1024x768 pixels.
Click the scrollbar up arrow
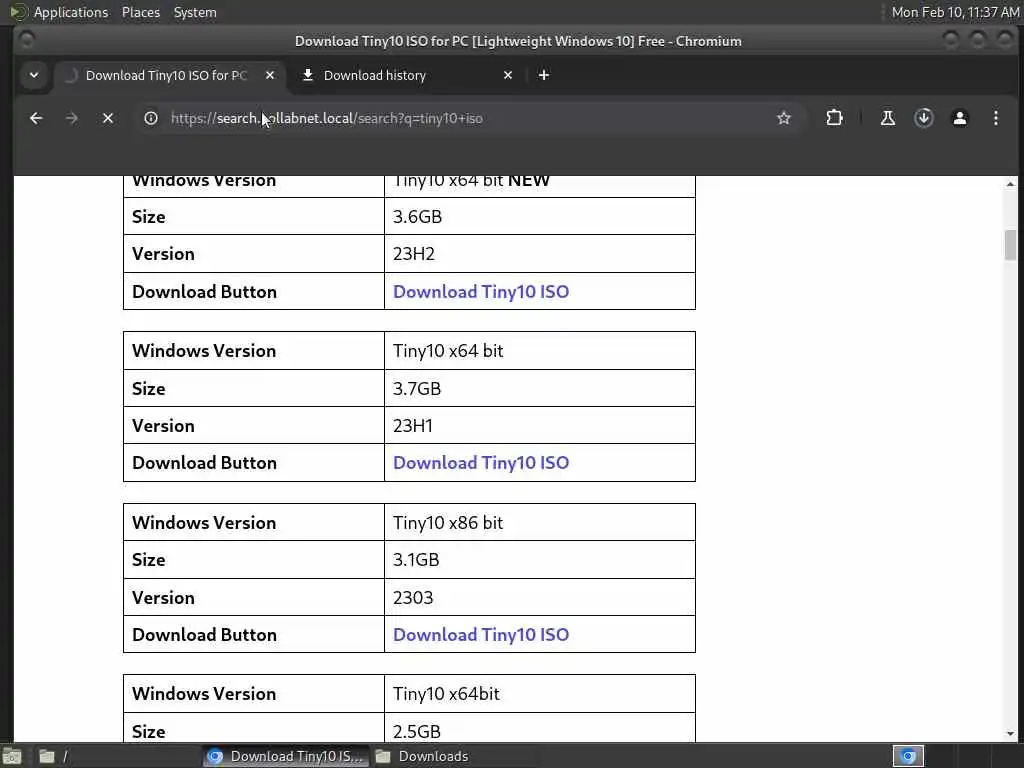(1010, 185)
